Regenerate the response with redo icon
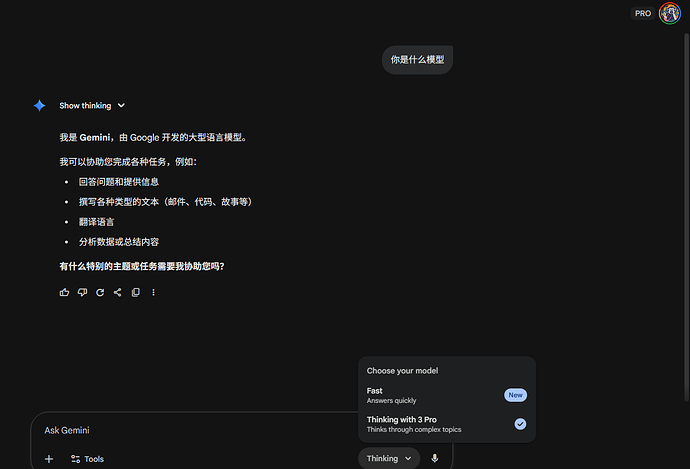This screenshot has width=690, height=469. pos(100,292)
